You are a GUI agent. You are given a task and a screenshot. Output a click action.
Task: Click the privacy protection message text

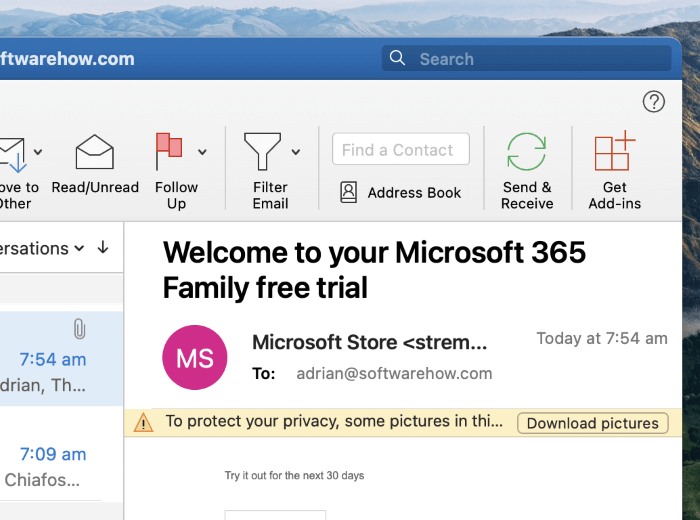334,421
